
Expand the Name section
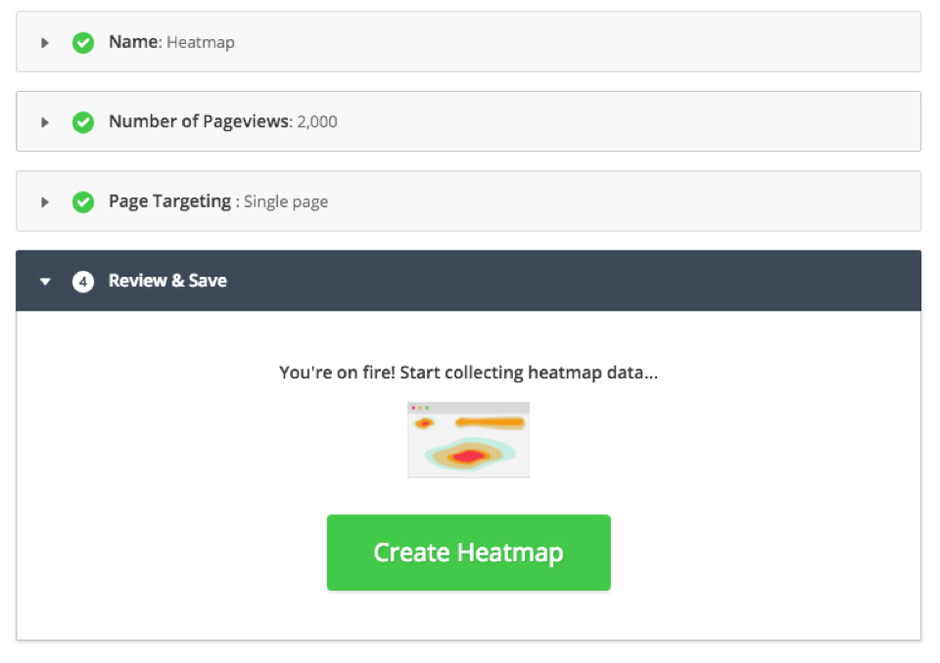45,42
